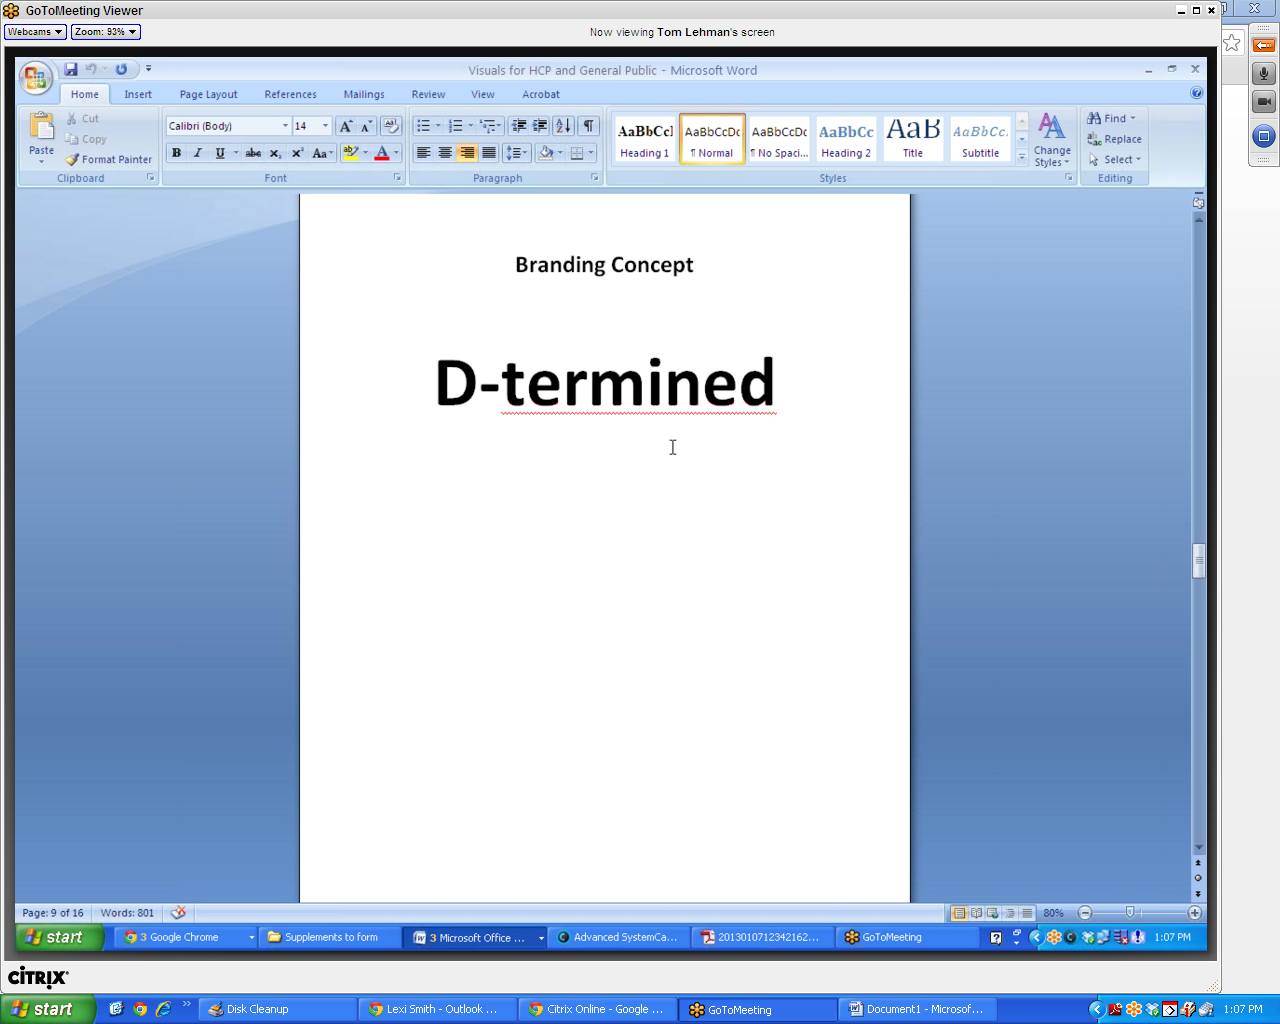Toggle Italic formatting
This screenshot has width=1280, height=1024.
(198, 153)
